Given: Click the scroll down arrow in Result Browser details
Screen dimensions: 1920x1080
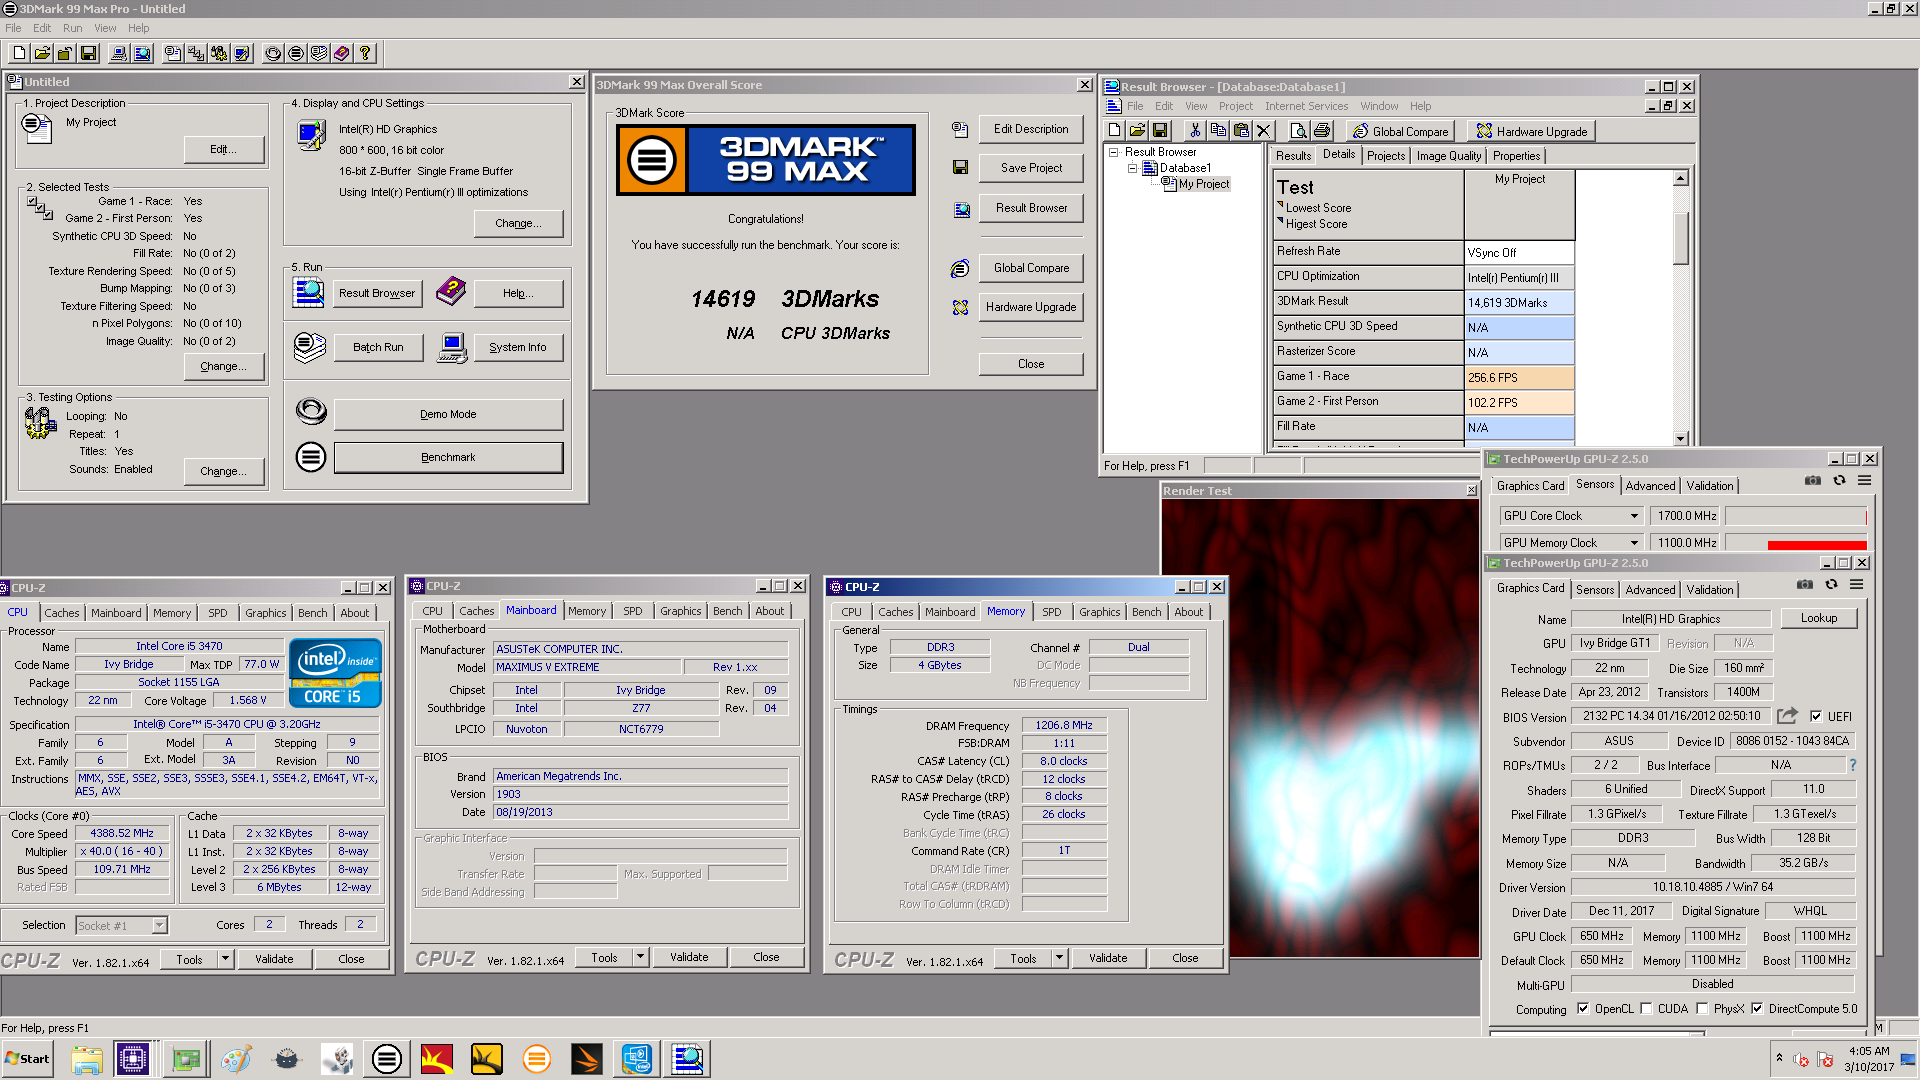Looking at the screenshot, I should point(1681,439).
